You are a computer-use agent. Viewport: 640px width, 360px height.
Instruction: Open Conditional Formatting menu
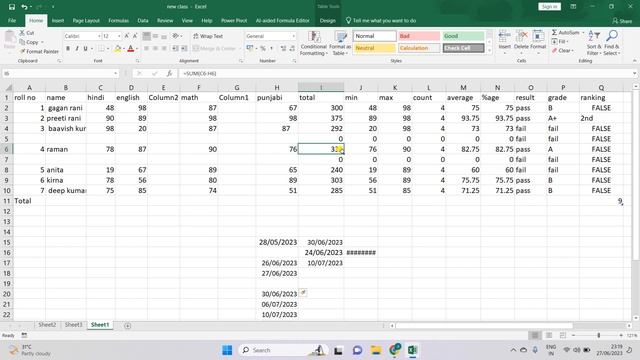point(313,43)
